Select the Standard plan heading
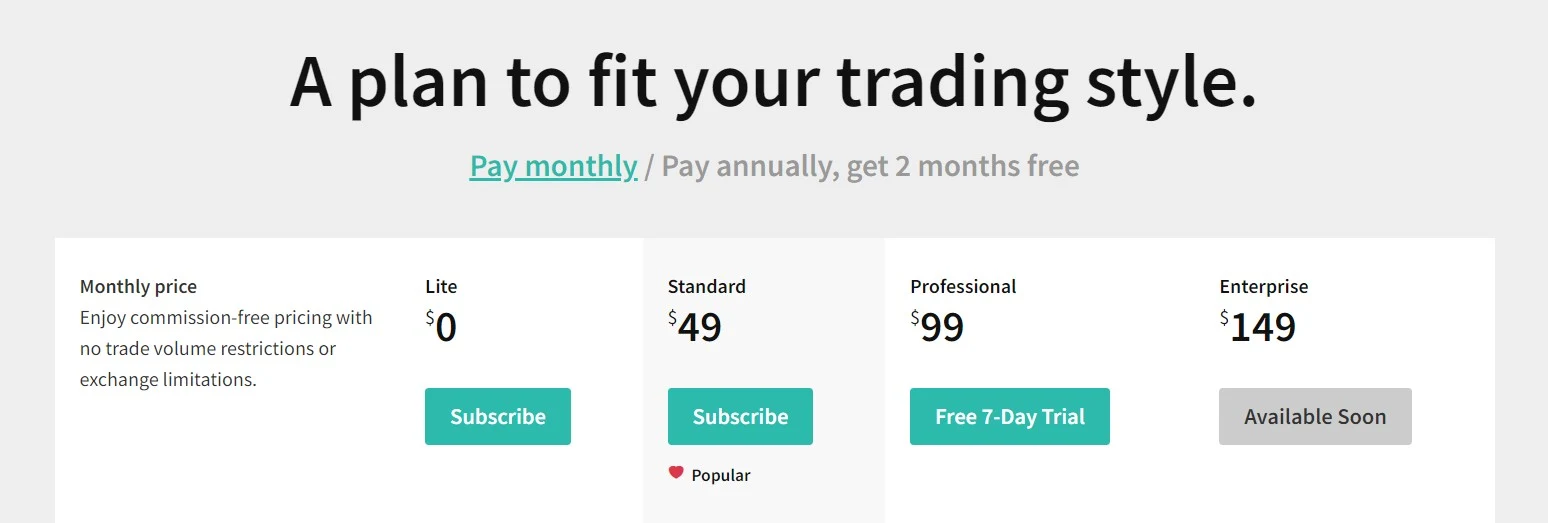The image size is (1548, 523). click(707, 286)
